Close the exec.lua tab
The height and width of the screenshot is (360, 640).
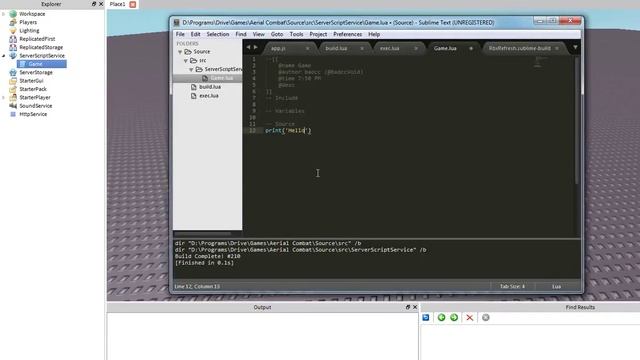[416, 49]
